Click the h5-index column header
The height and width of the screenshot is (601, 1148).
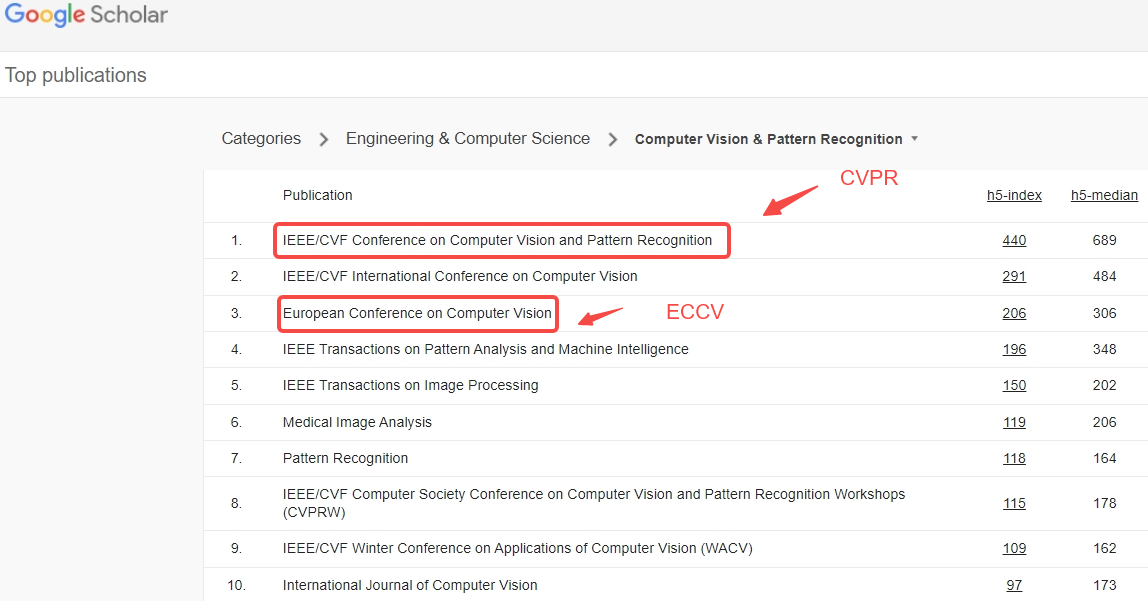[x=1014, y=195]
